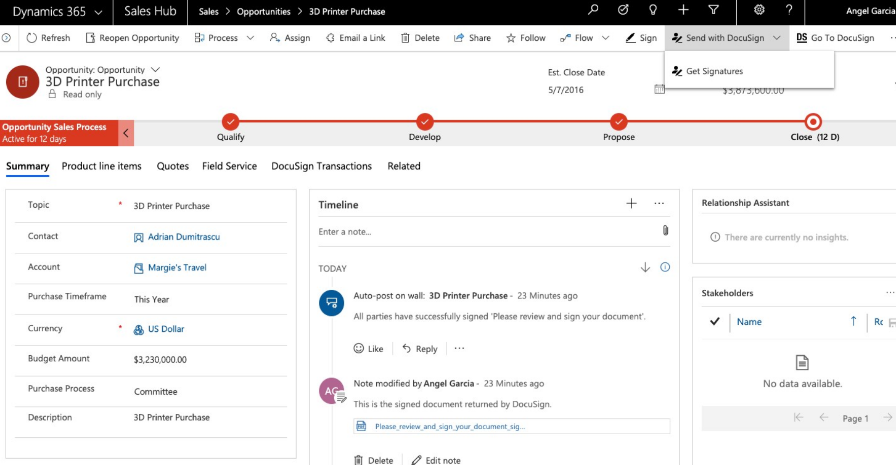This screenshot has width=896, height=465.
Task: Collapse the sales process stage bar chevron
Action: pos(126,133)
